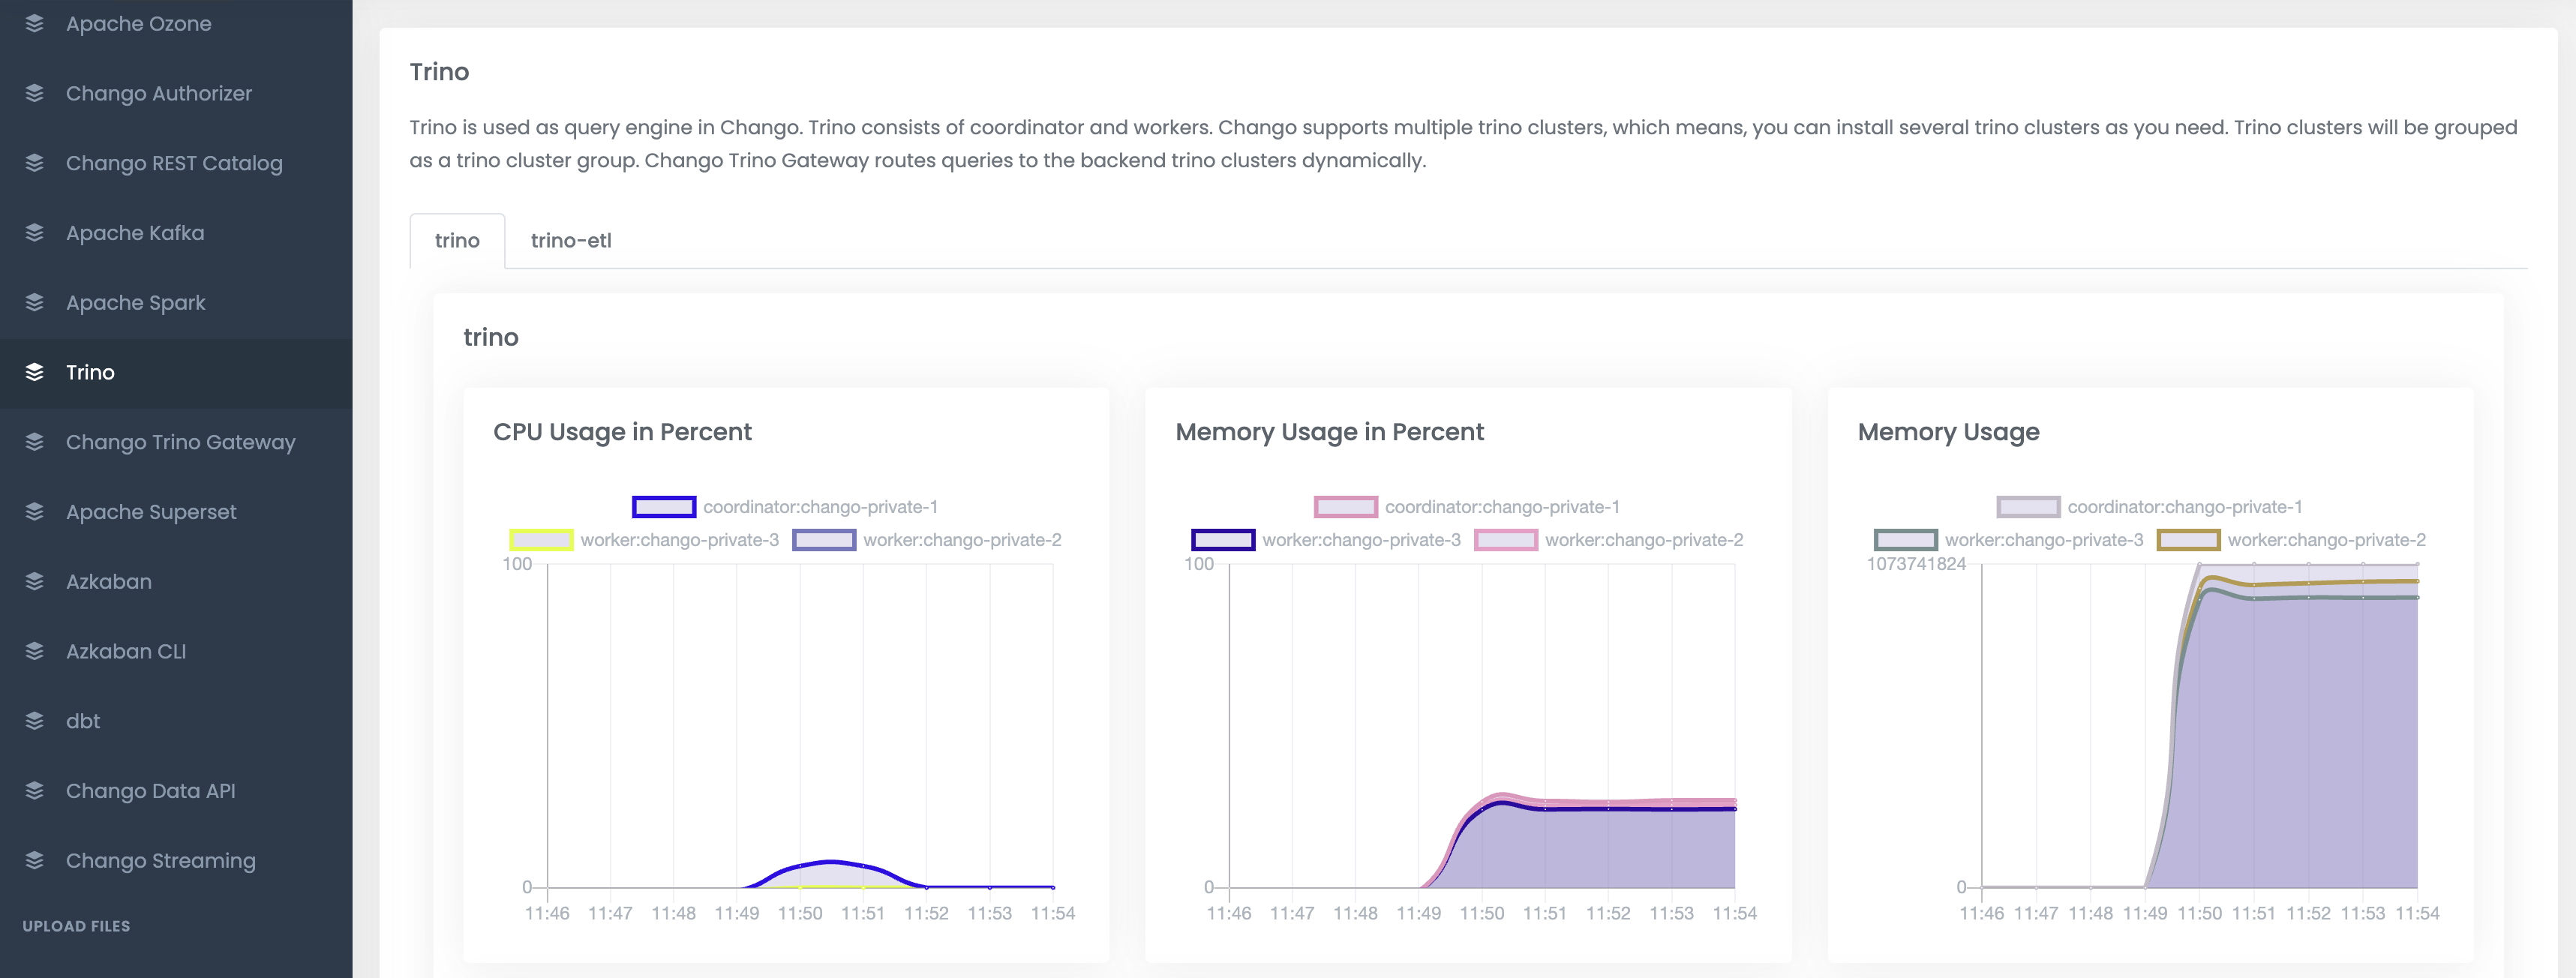Toggle coordinator:chango-private-1 in the Memory Usage chart
The image size is (2576, 978).
2150,507
